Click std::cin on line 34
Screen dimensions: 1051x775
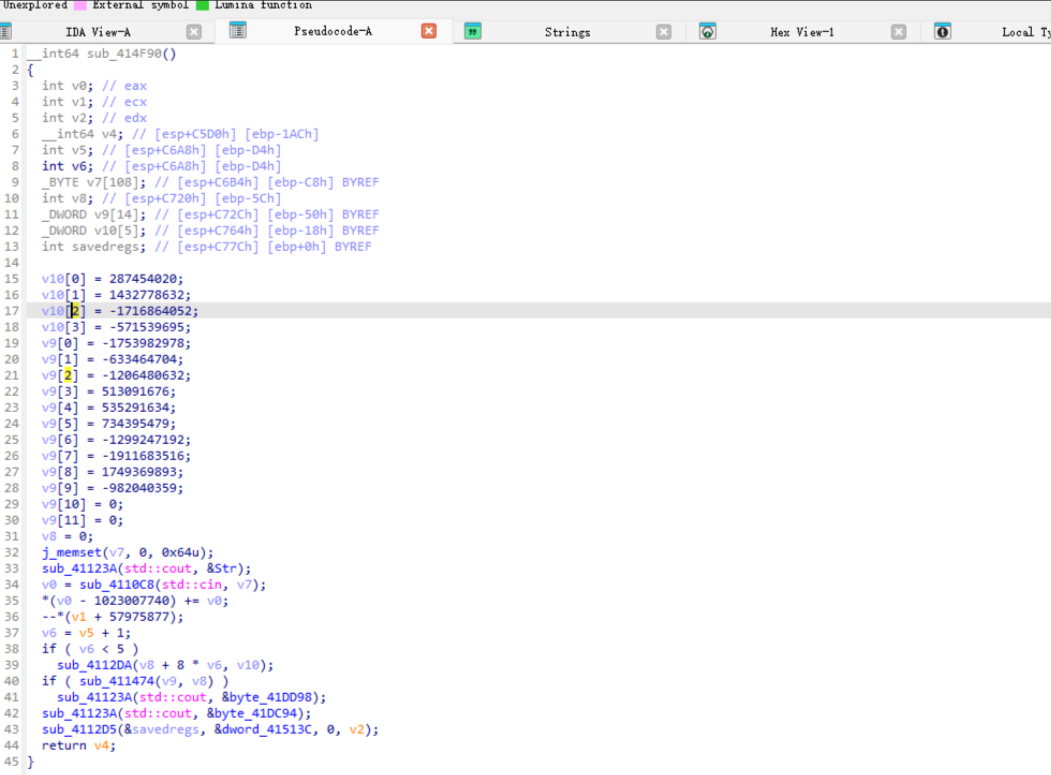click(191, 585)
